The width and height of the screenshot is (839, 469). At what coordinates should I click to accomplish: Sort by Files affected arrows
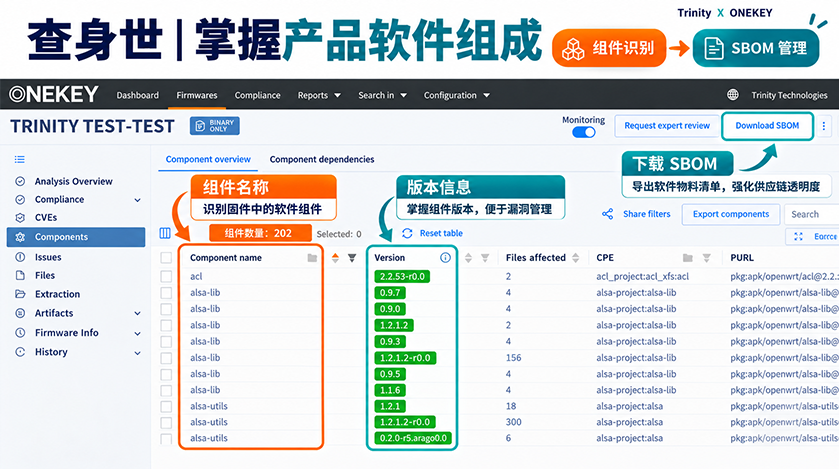pos(576,258)
